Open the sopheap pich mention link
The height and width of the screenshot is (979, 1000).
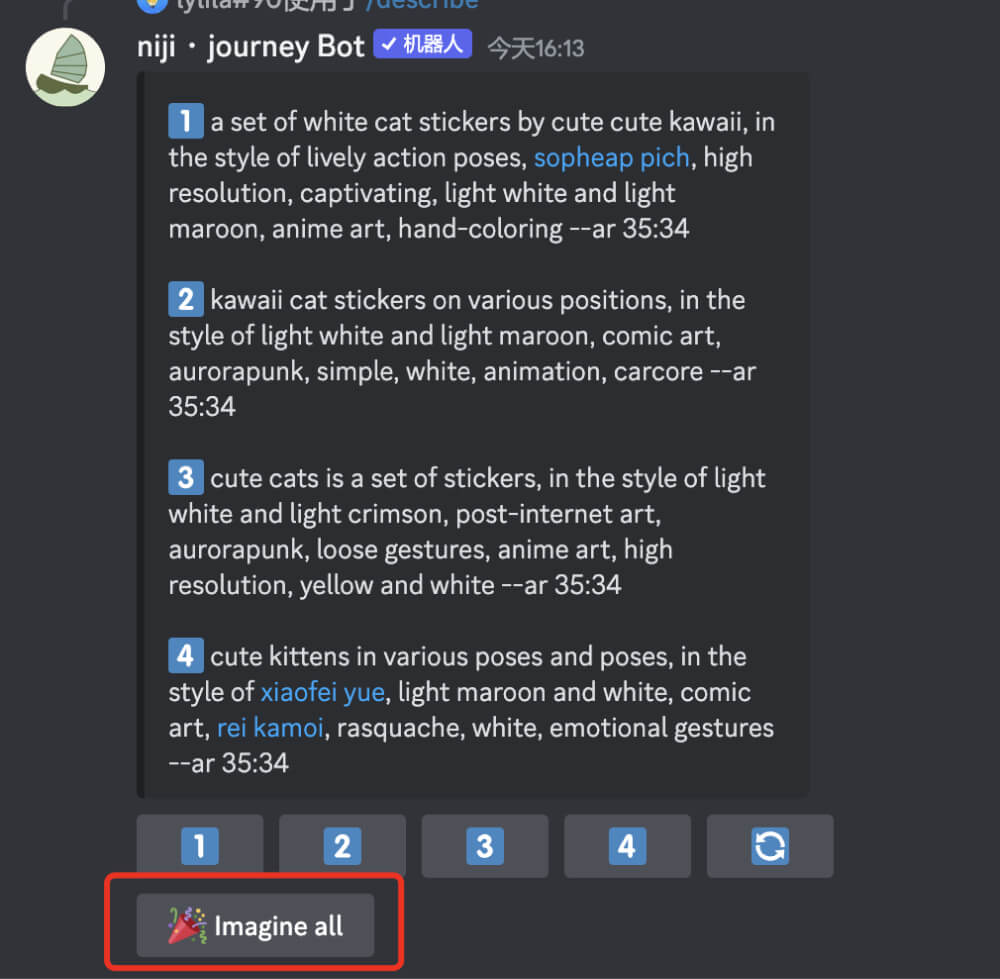pos(611,157)
